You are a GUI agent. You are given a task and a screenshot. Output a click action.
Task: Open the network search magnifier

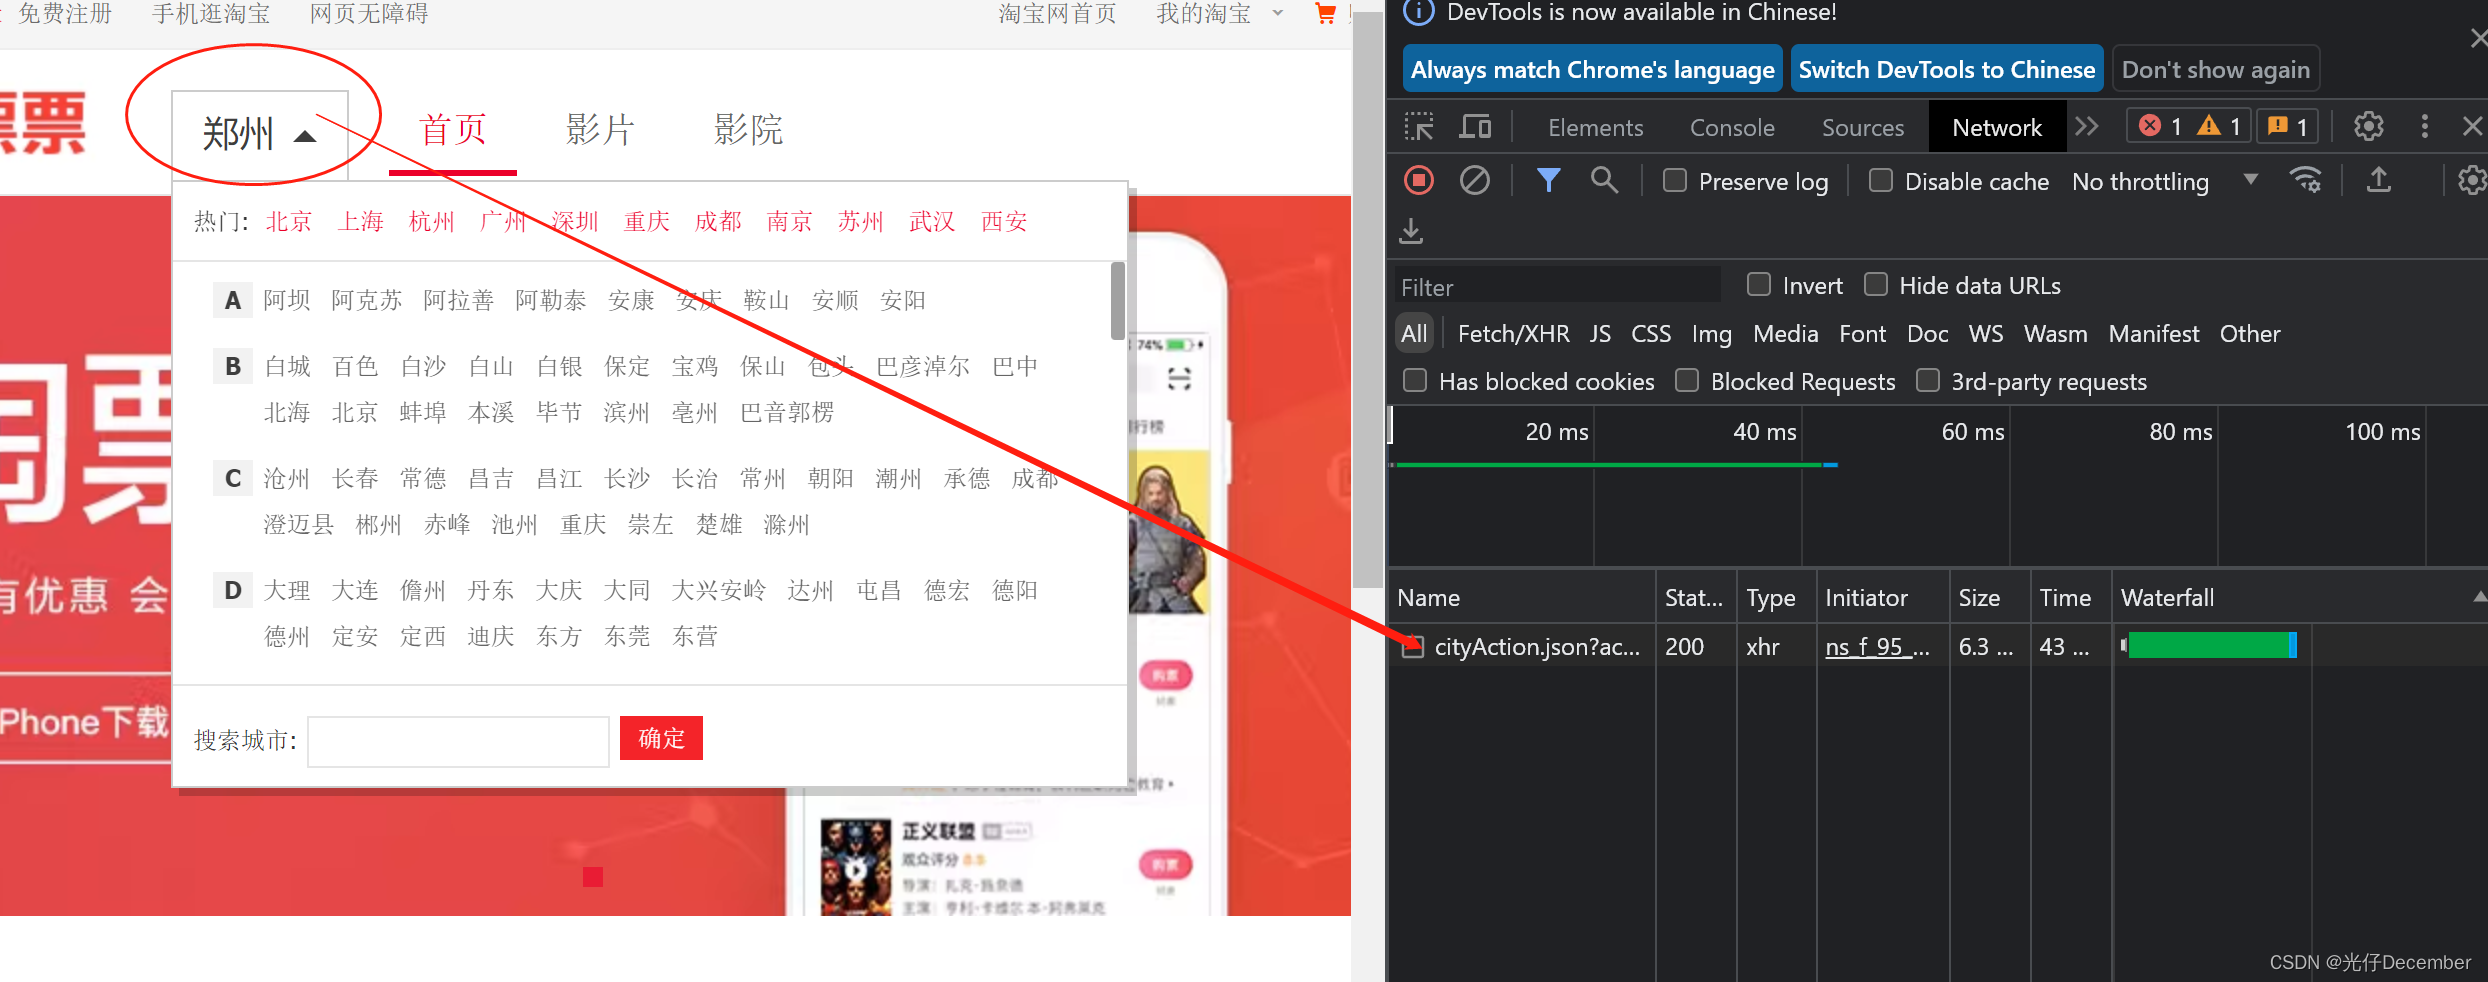click(1604, 180)
